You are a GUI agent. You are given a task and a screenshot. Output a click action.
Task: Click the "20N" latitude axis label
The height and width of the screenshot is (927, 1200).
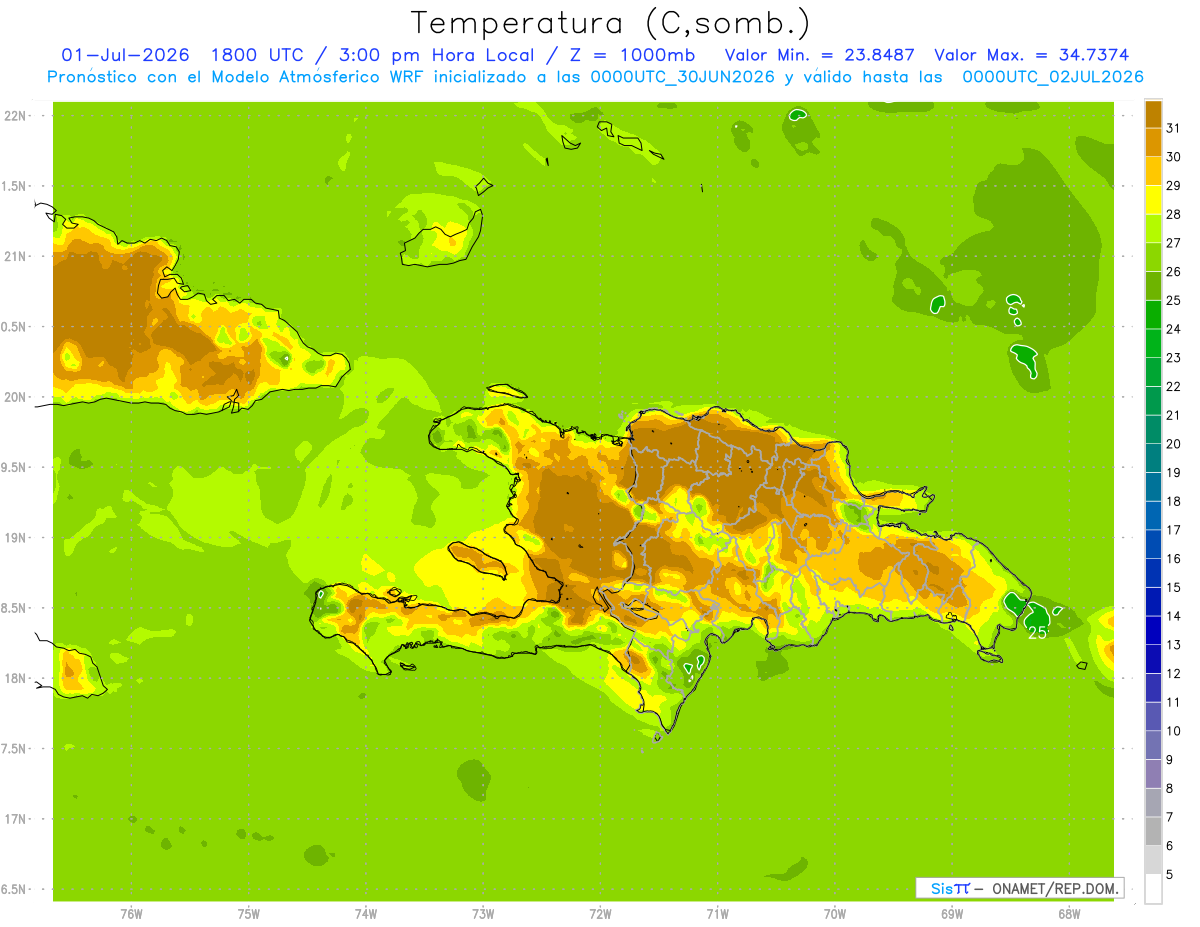pyautogui.click(x=14, y=397)
